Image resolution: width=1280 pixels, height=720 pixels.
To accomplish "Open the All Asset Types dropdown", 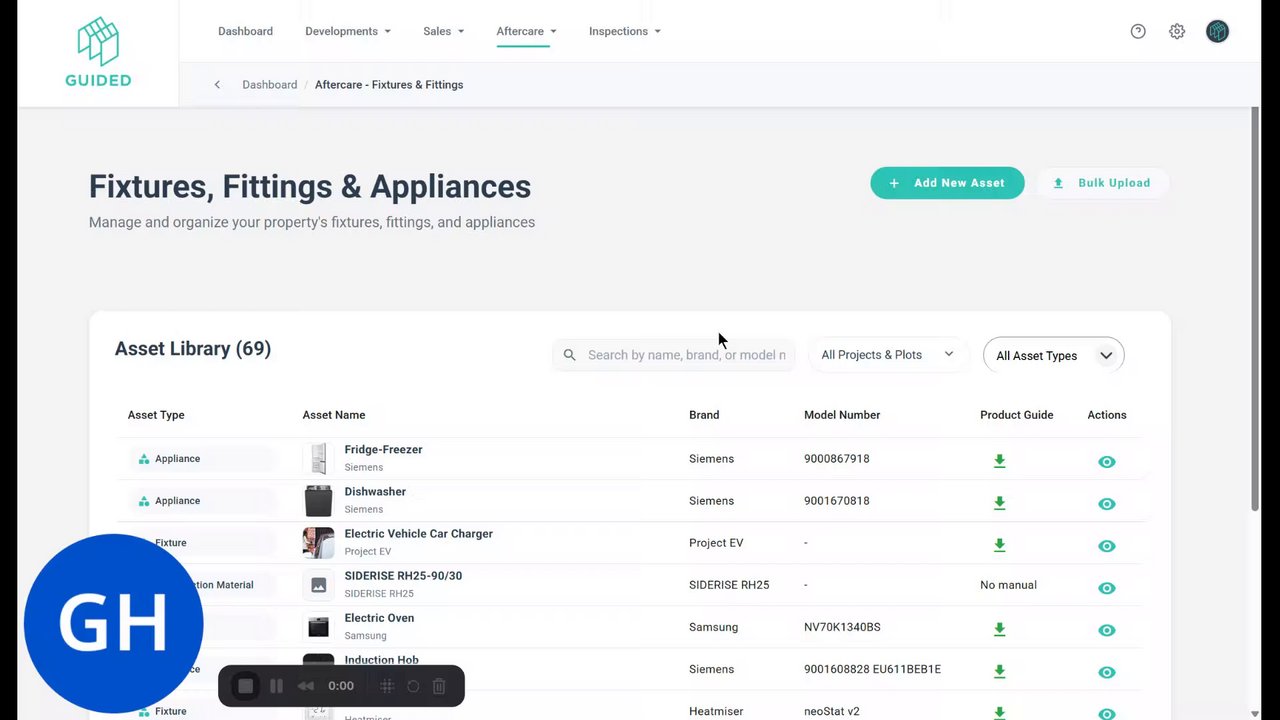I will click(x=1054, y=355).
